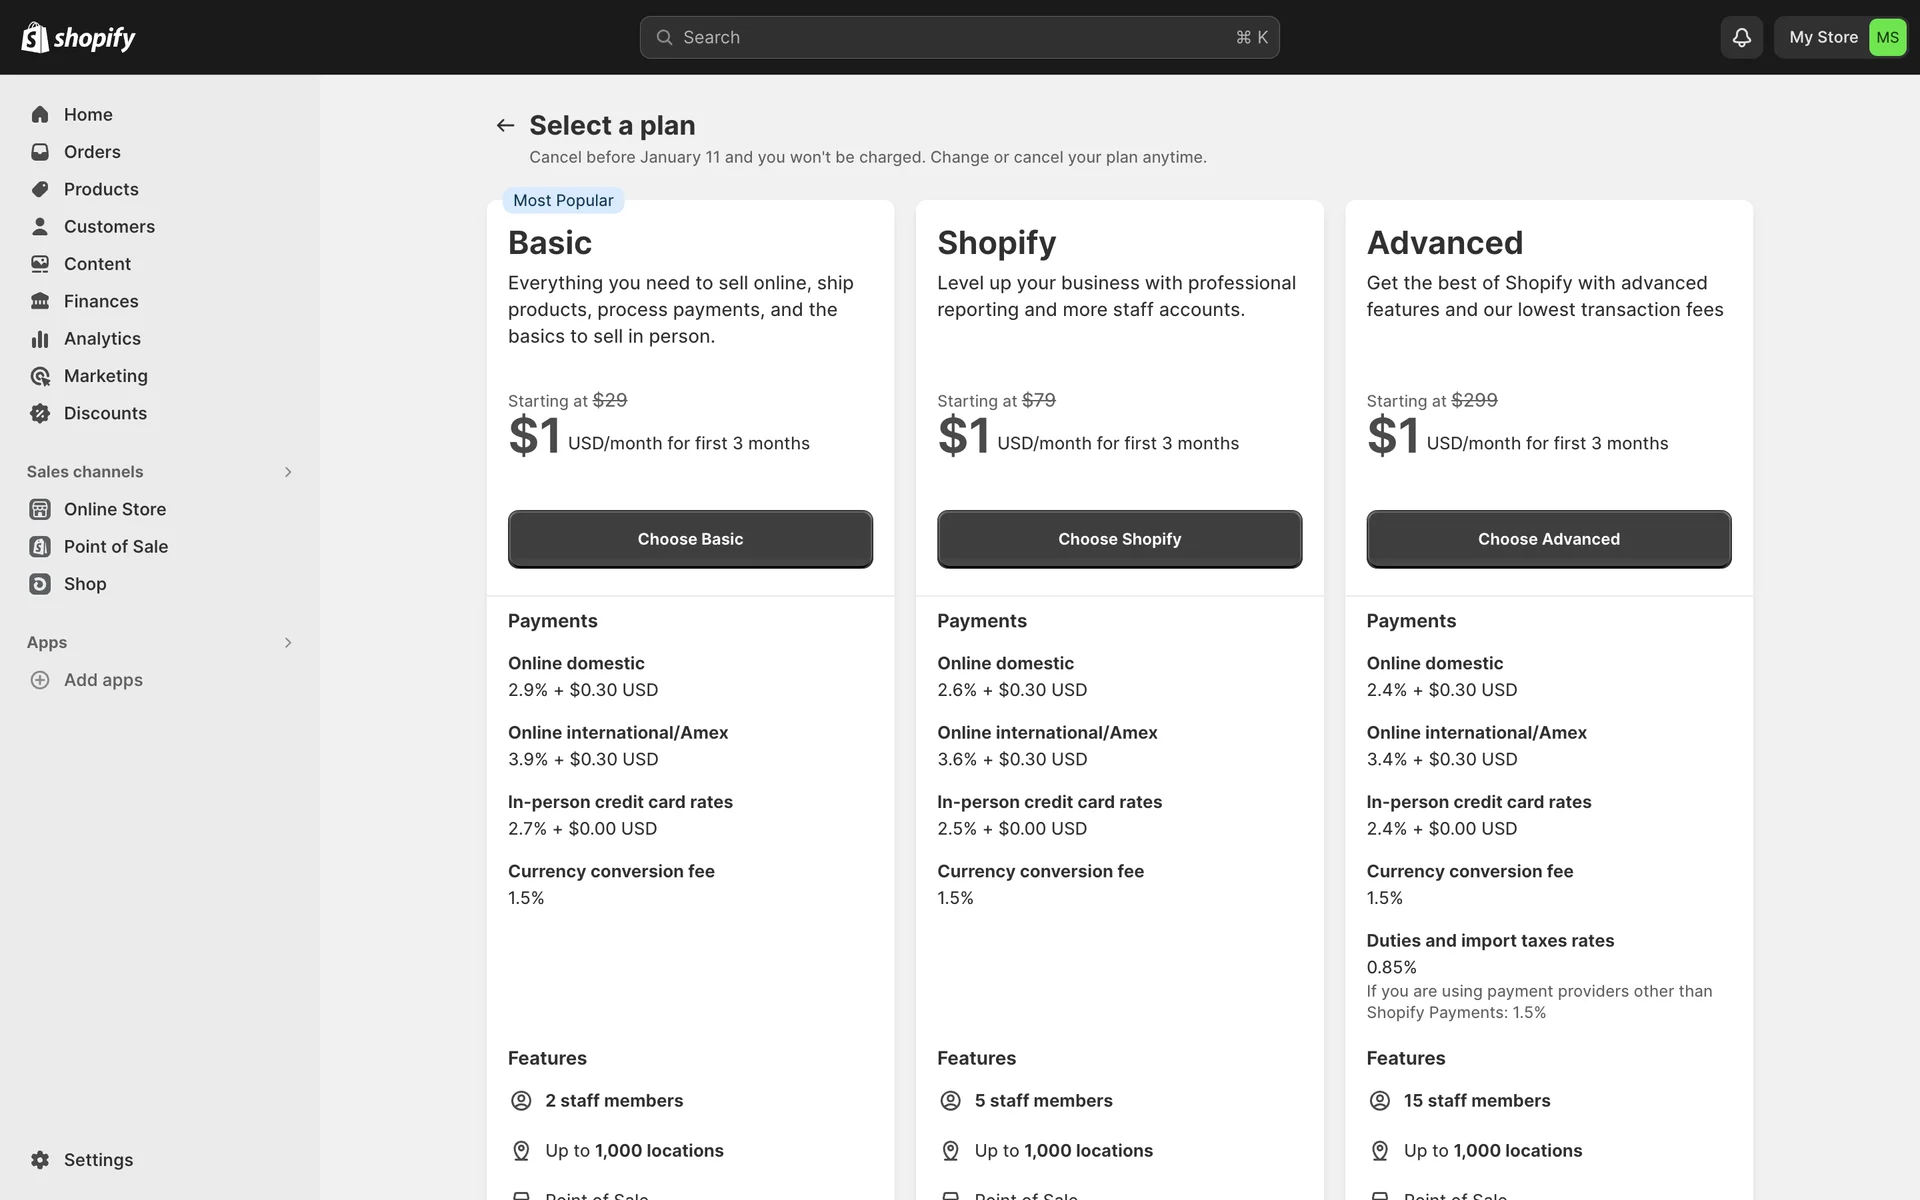Open the notifications bell
Viewport: 1920px width, 1200px height.
click(x=1741, y=37)
